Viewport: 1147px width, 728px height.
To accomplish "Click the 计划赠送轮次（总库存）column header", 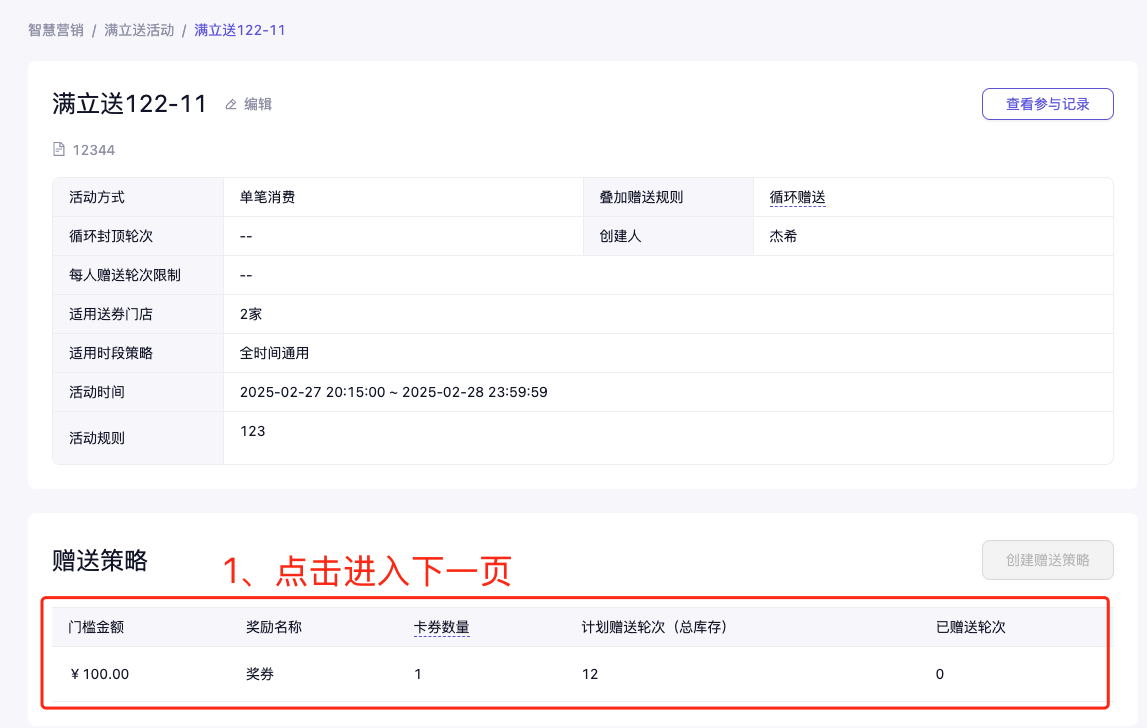I will click(654, 627).
